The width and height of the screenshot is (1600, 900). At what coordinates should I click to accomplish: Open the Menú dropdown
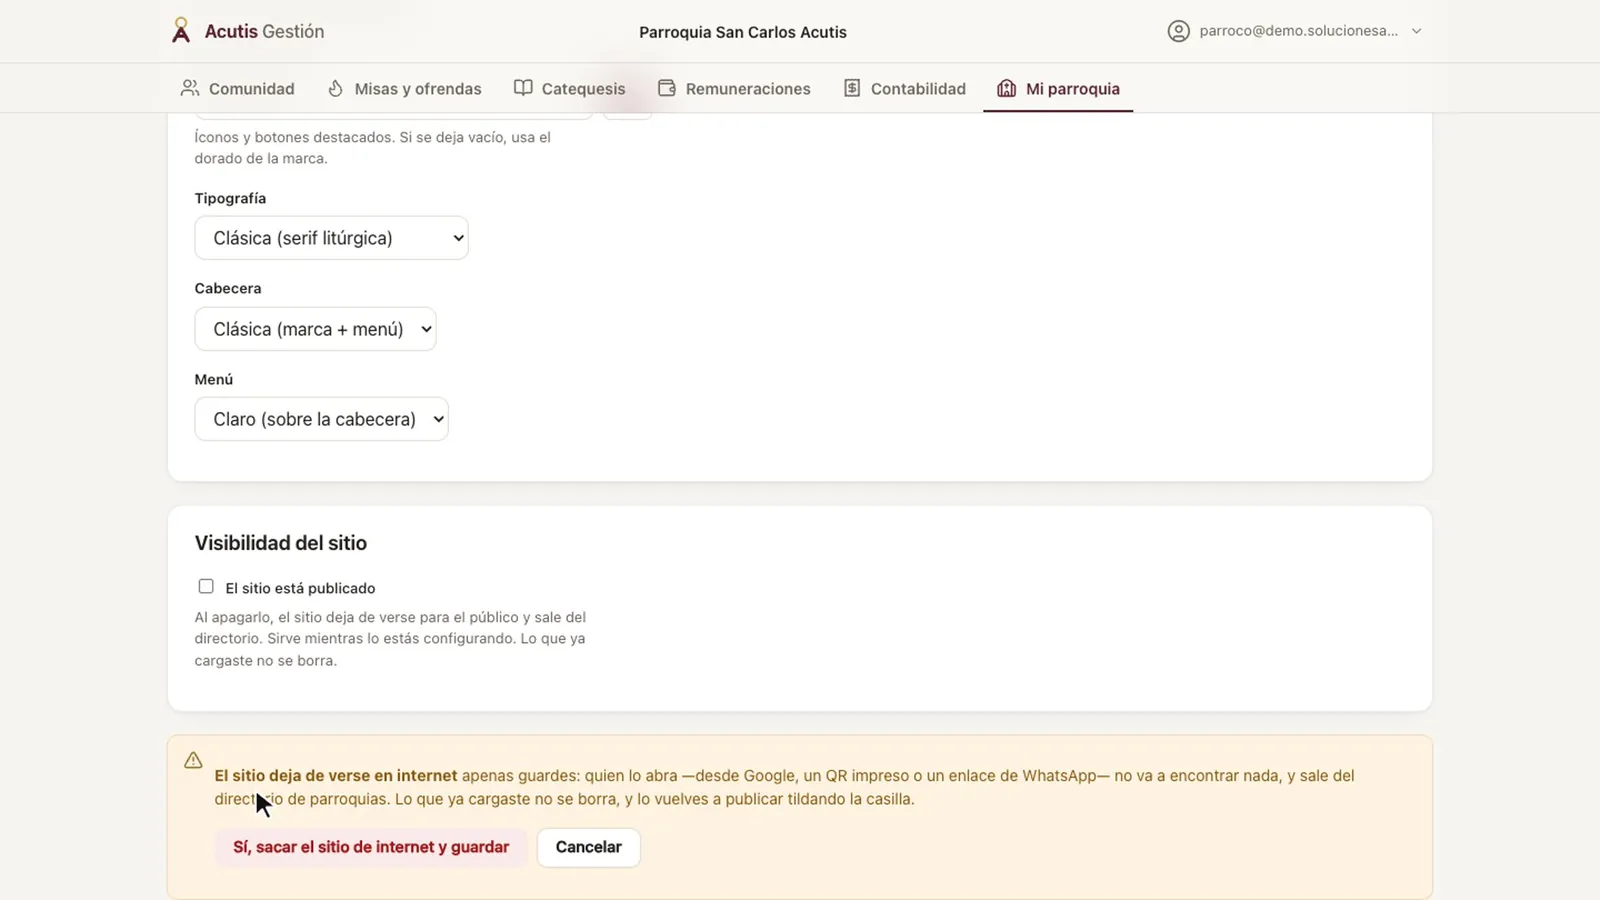pyautogui.click(x=321, y=419)
